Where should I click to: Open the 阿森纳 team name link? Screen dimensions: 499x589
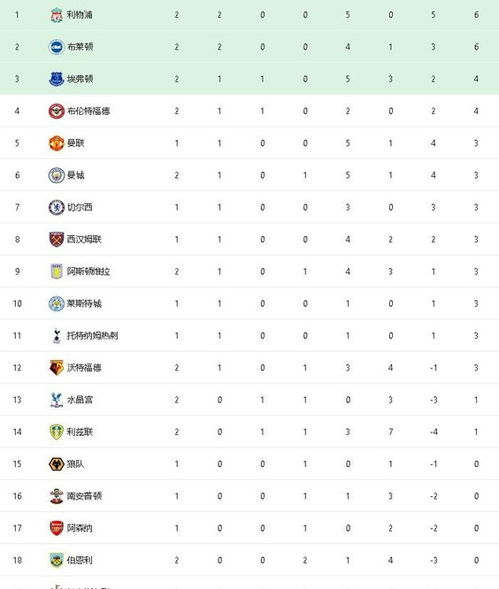pyautogui.click(x=80, y=528)
